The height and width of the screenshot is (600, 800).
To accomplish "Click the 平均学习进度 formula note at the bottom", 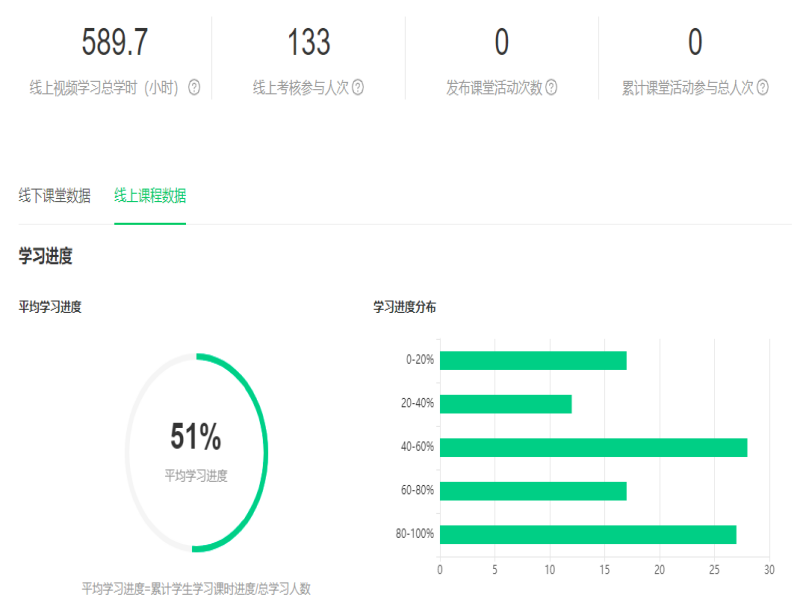I will tap(196, 589).
